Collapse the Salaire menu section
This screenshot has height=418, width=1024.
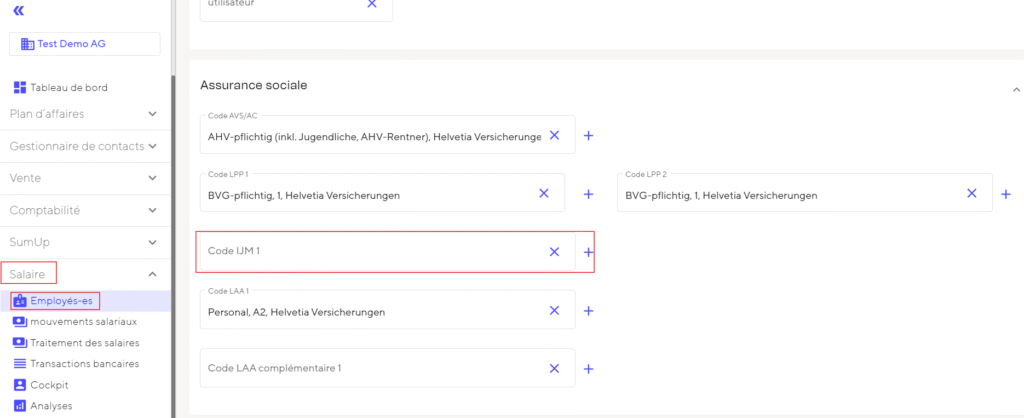pyautogui.click(x=152, y=273)
